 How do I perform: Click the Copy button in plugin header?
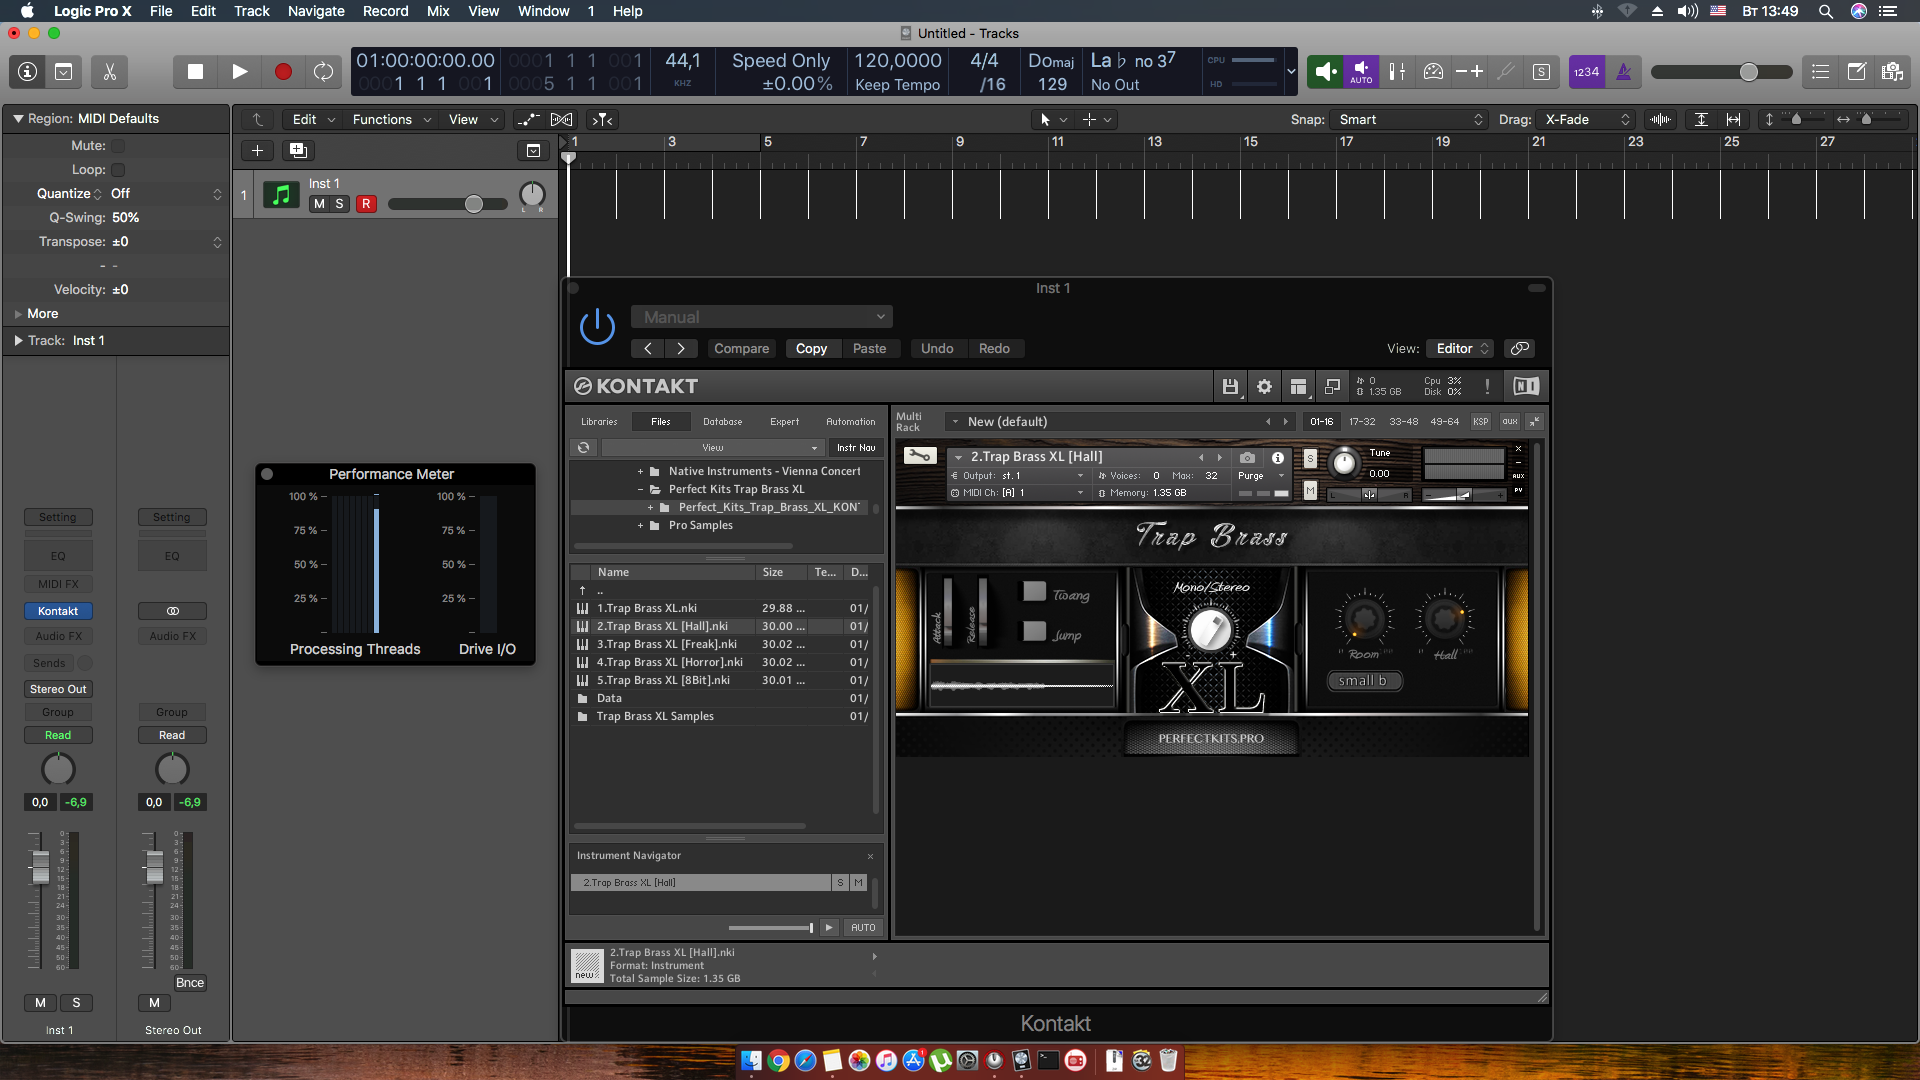coord(811,349)
